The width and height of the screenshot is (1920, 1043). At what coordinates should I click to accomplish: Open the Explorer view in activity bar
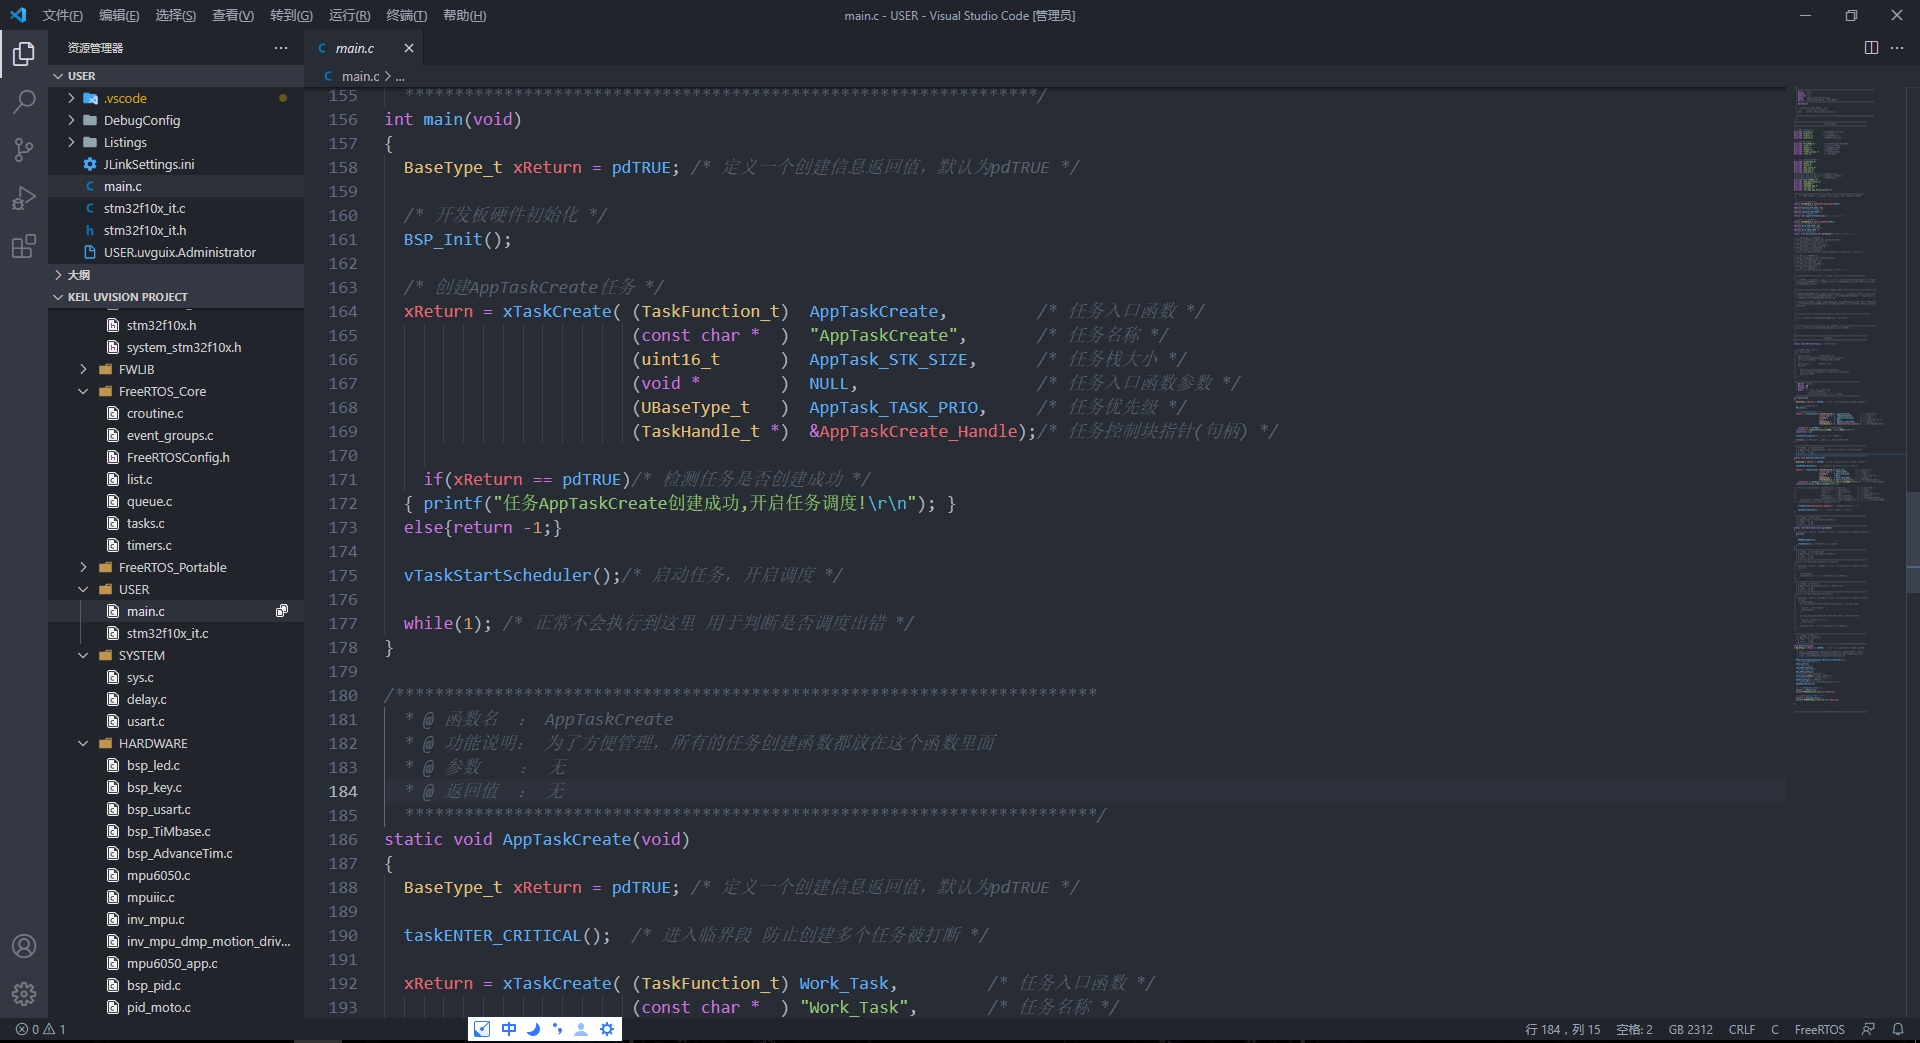pyautogui.click(x=24, y=53)
